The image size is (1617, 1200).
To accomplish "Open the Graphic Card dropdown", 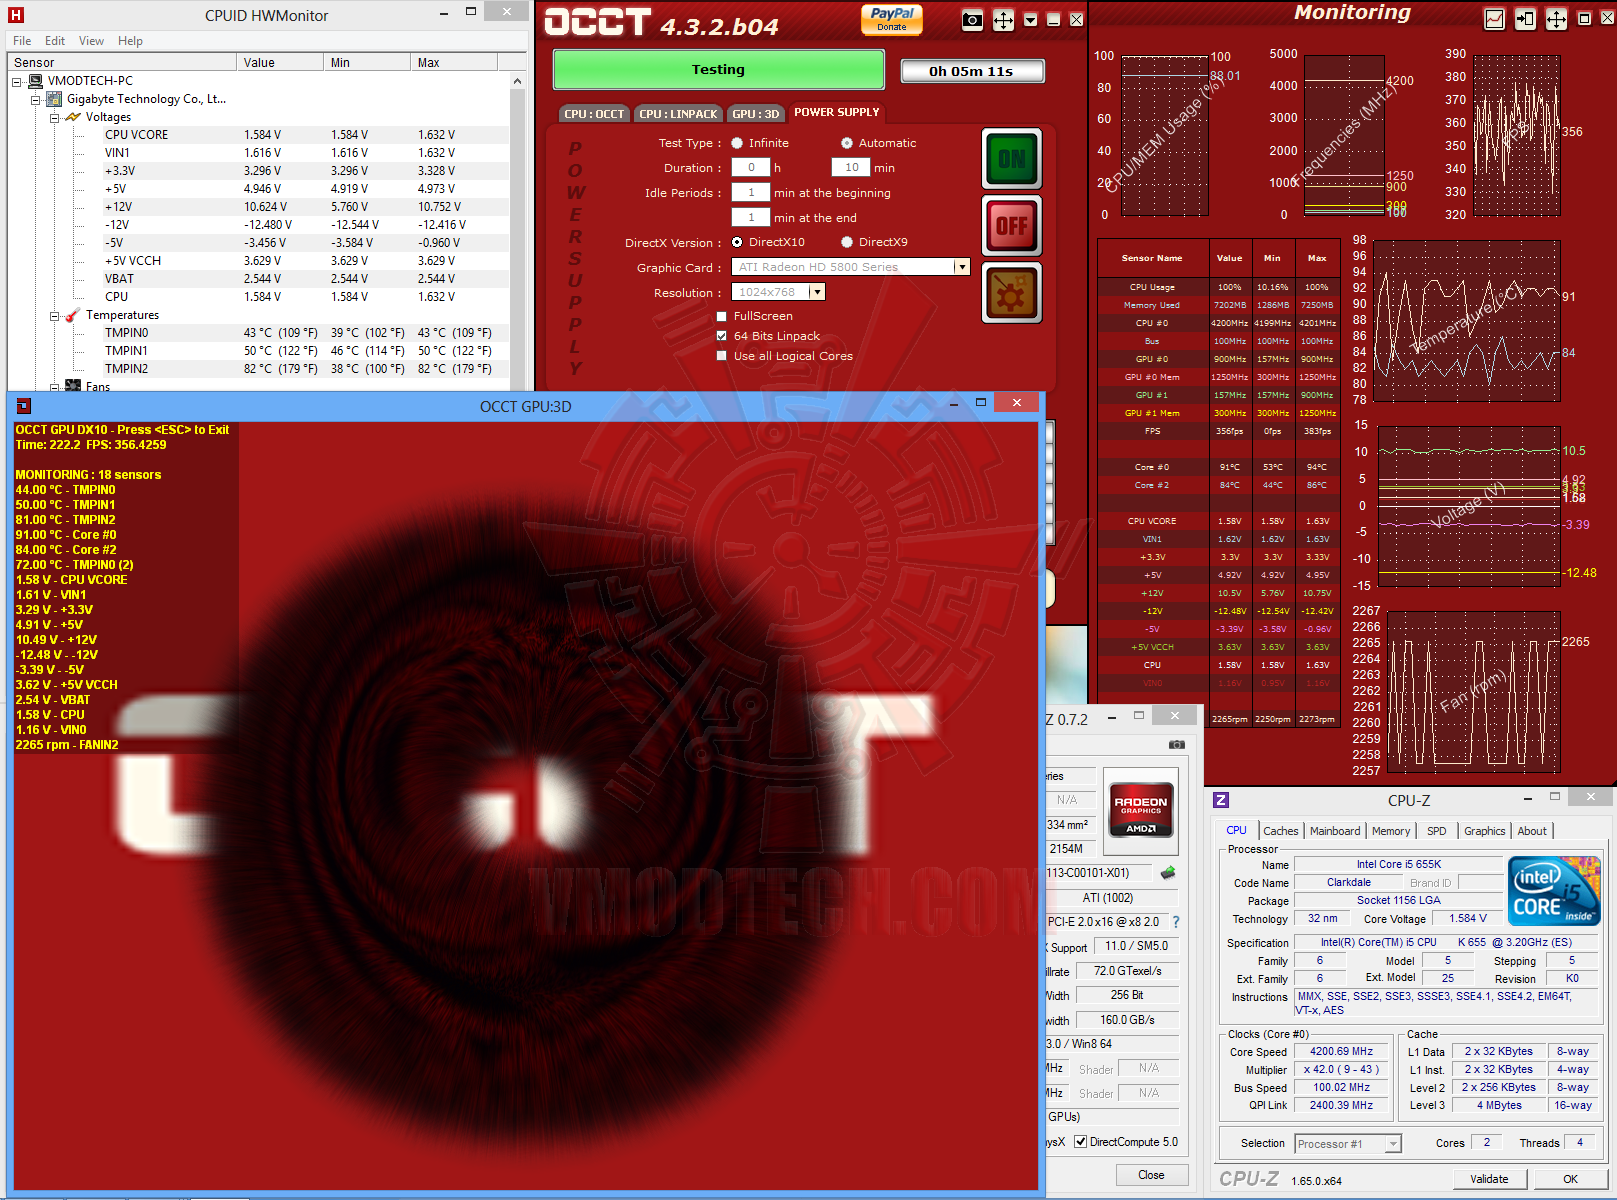I will (x=962, y=267).
